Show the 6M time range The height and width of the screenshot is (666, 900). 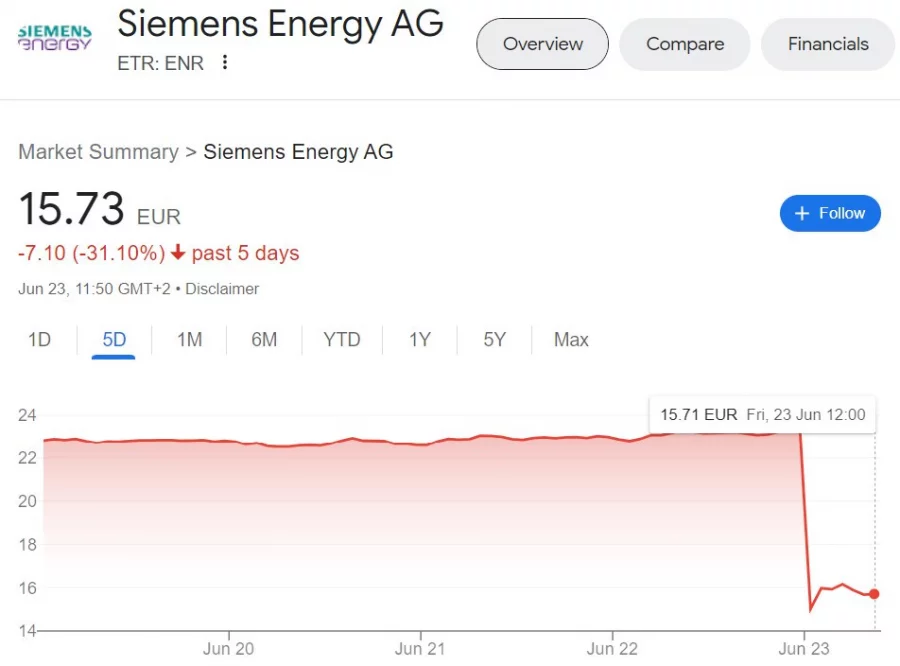tap(264, 340)
